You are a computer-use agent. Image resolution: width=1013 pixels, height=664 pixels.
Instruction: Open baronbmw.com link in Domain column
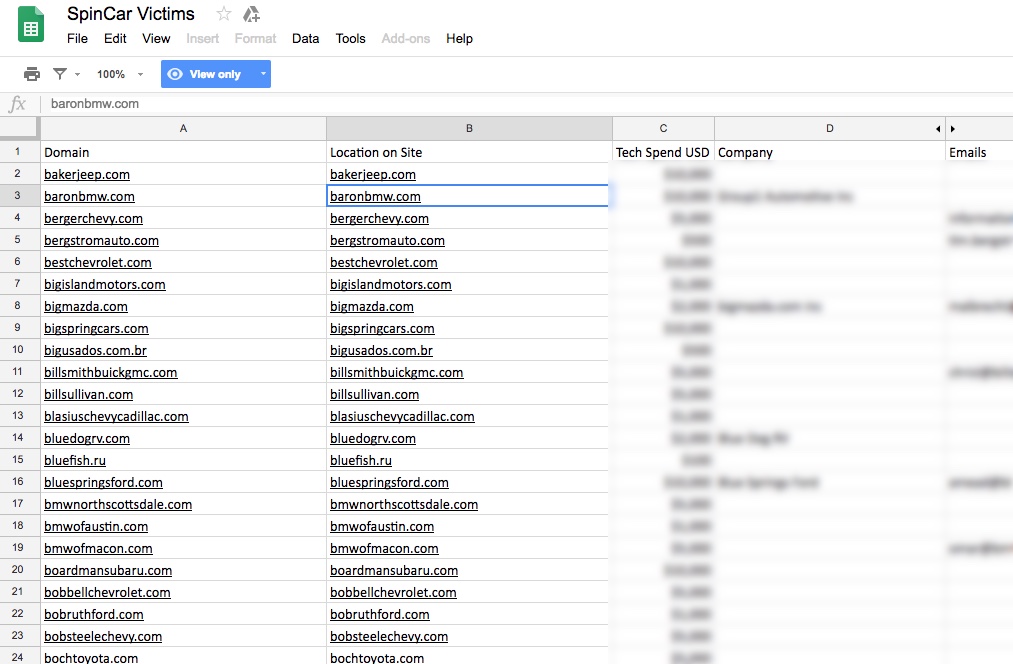(89, 196)
